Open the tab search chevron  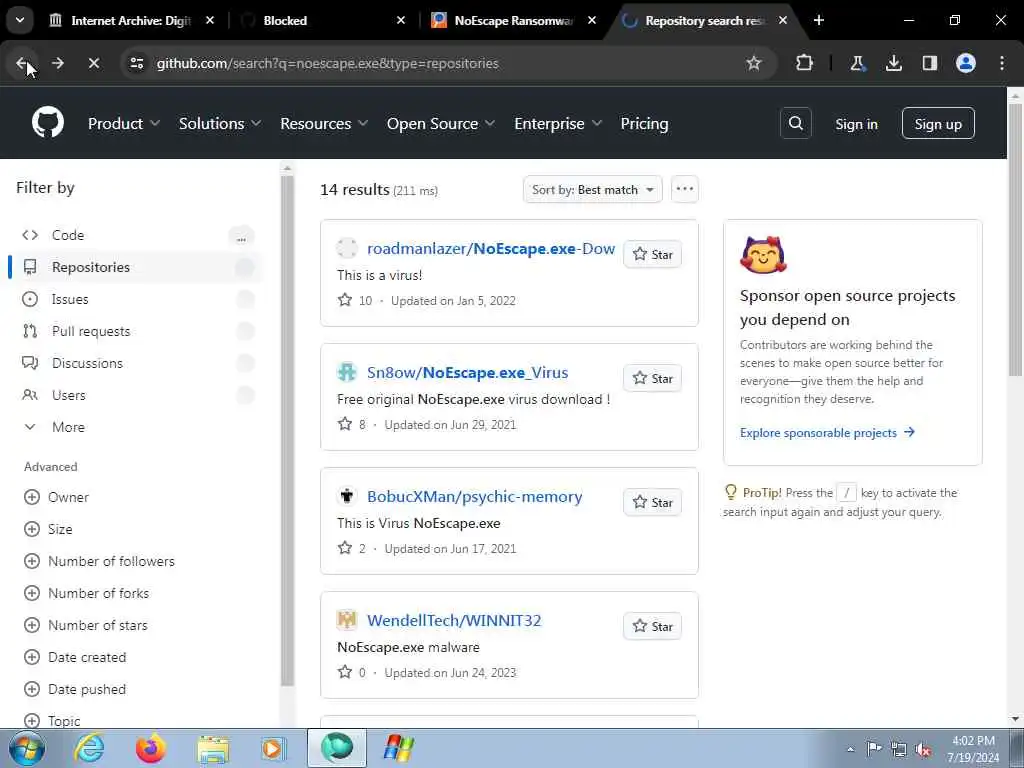point(20,20)
